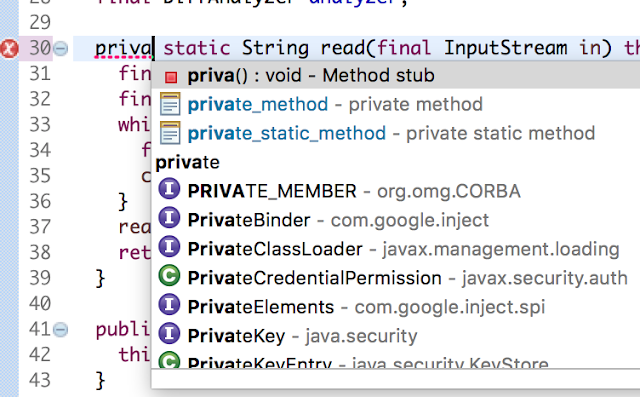Choose the private_method template proposal

click(395, 104)
